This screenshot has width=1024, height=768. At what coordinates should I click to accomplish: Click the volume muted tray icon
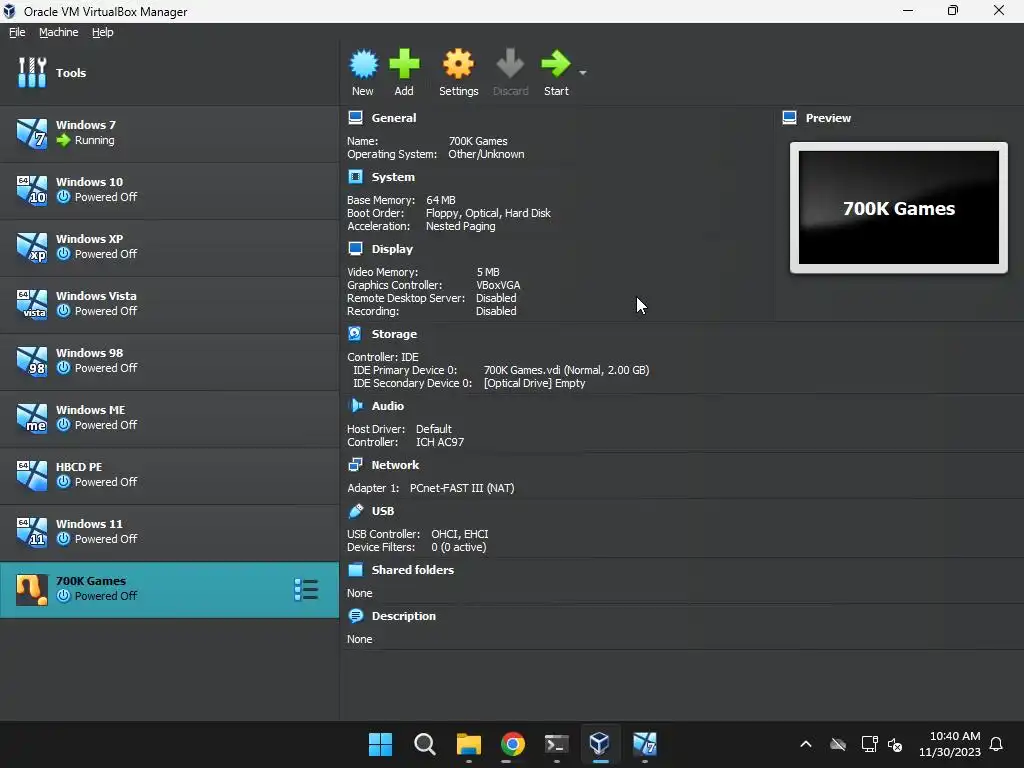(x=895, y=744)
